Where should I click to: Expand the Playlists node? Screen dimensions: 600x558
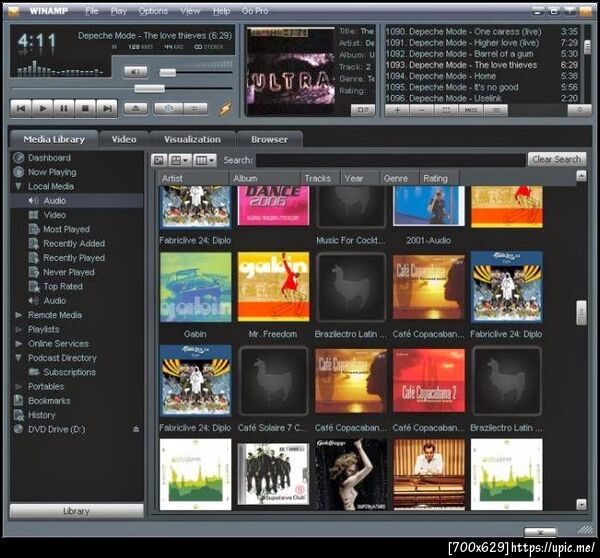(18, 329)
